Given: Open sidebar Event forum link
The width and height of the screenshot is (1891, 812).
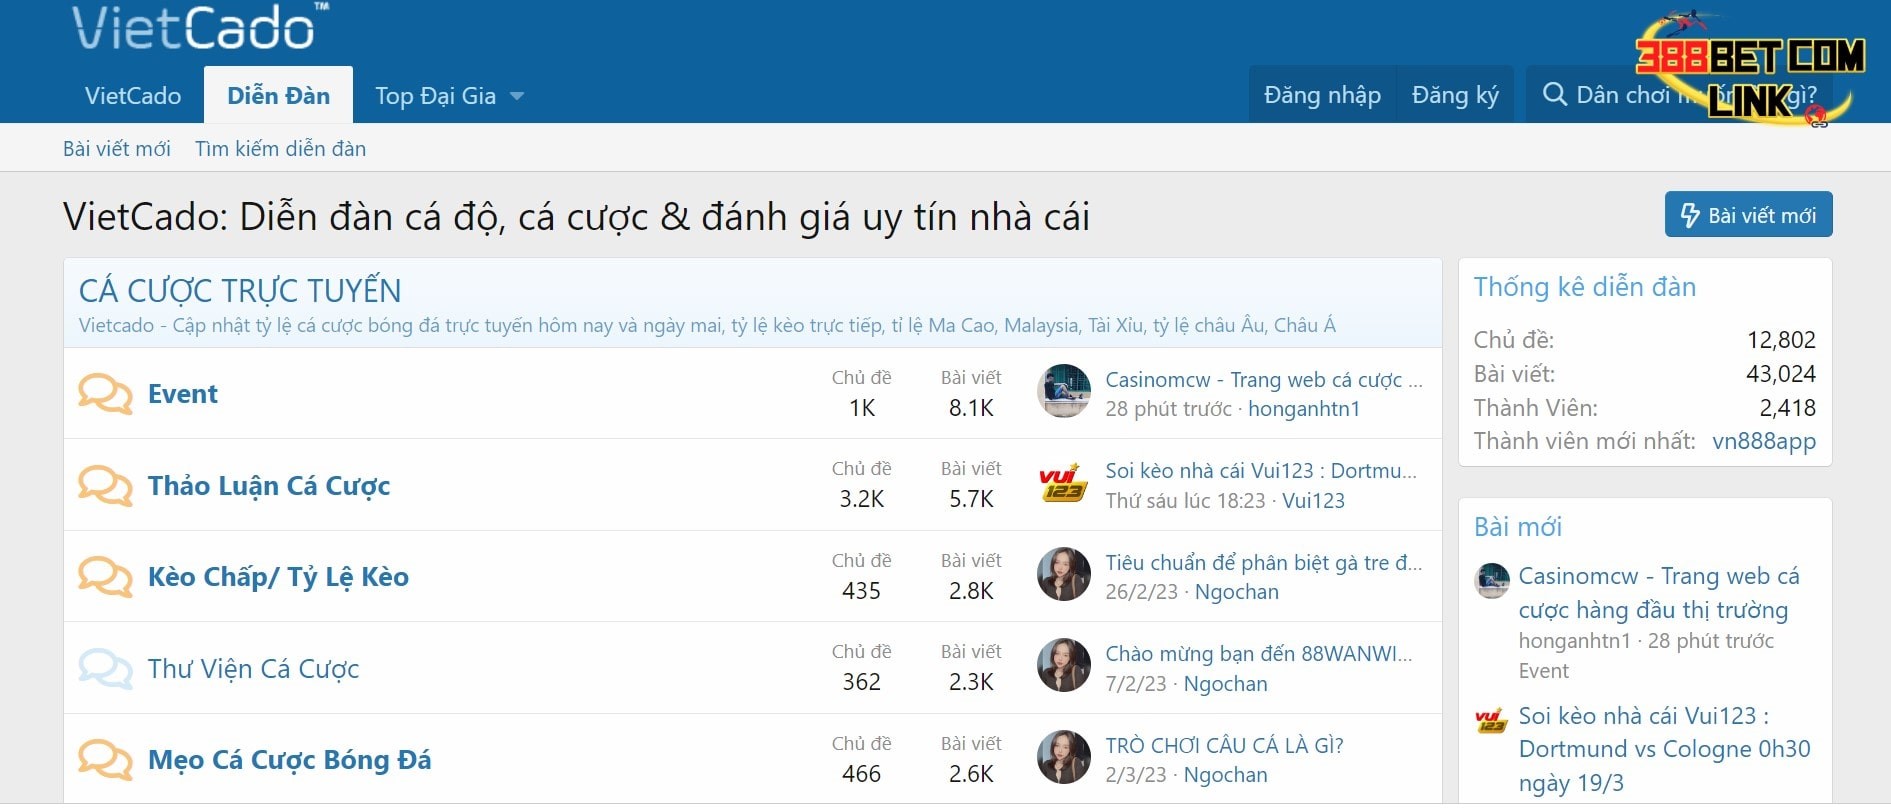Looking at the screenshot, I should point(1543,671).
